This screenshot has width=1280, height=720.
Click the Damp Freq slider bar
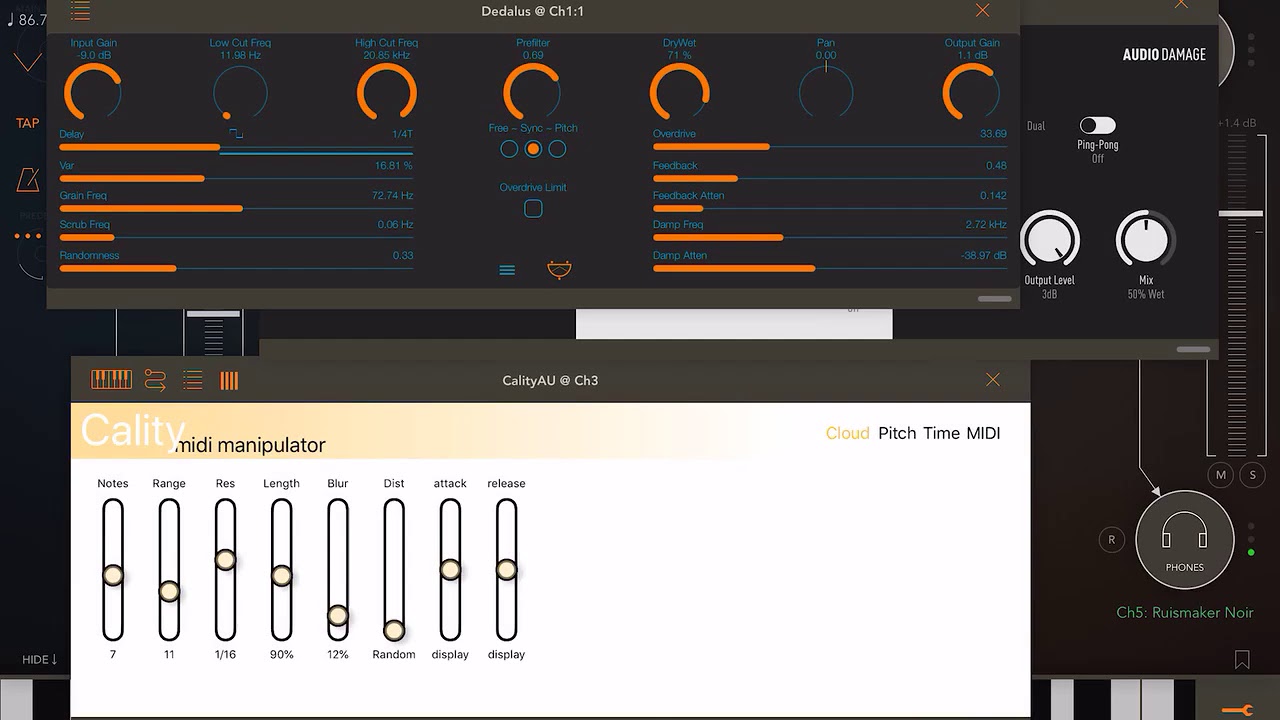coord(830,237)
